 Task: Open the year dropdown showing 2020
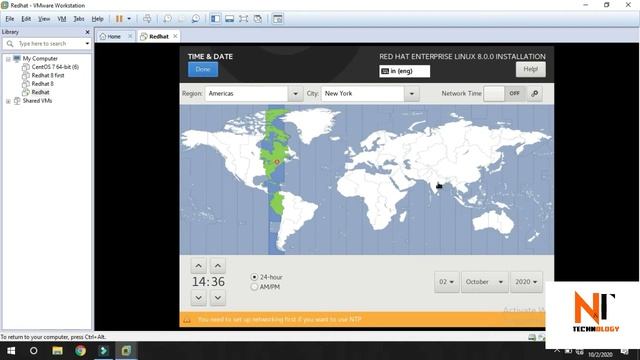526,282
